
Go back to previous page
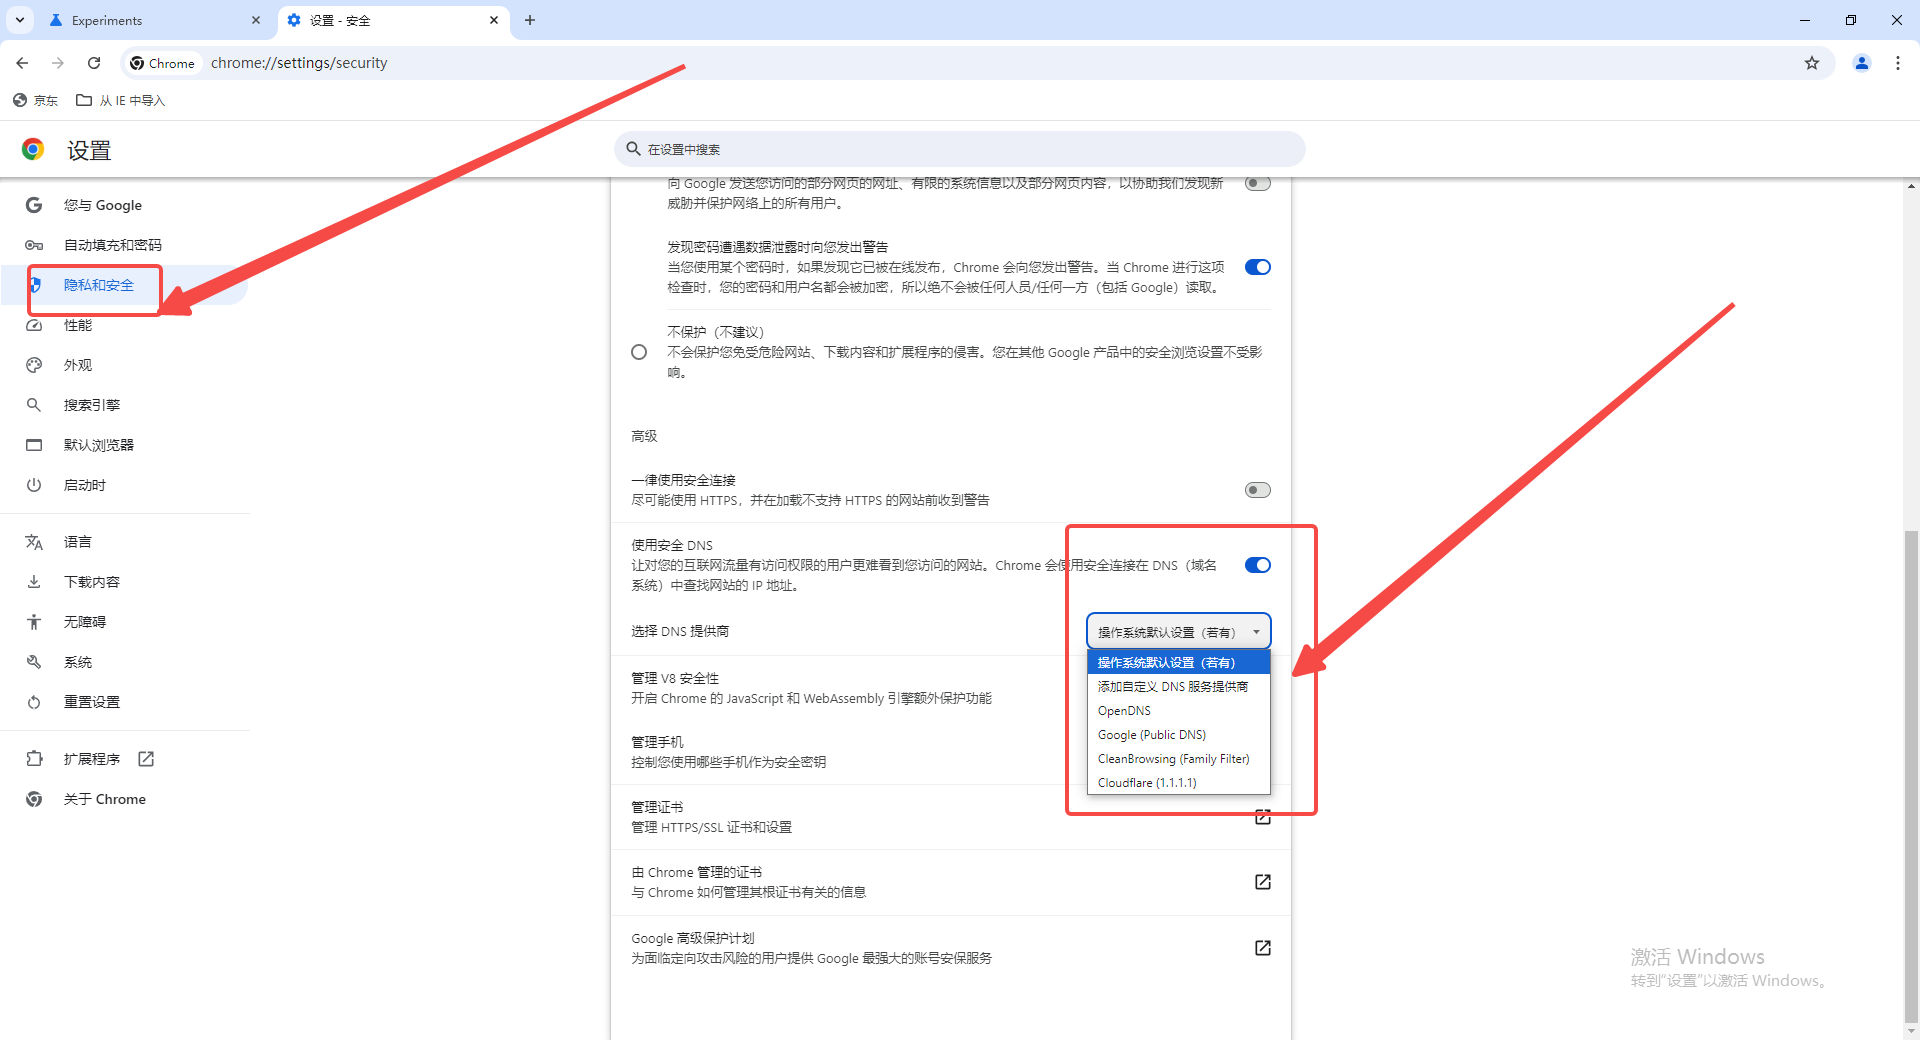coord(22,63)
